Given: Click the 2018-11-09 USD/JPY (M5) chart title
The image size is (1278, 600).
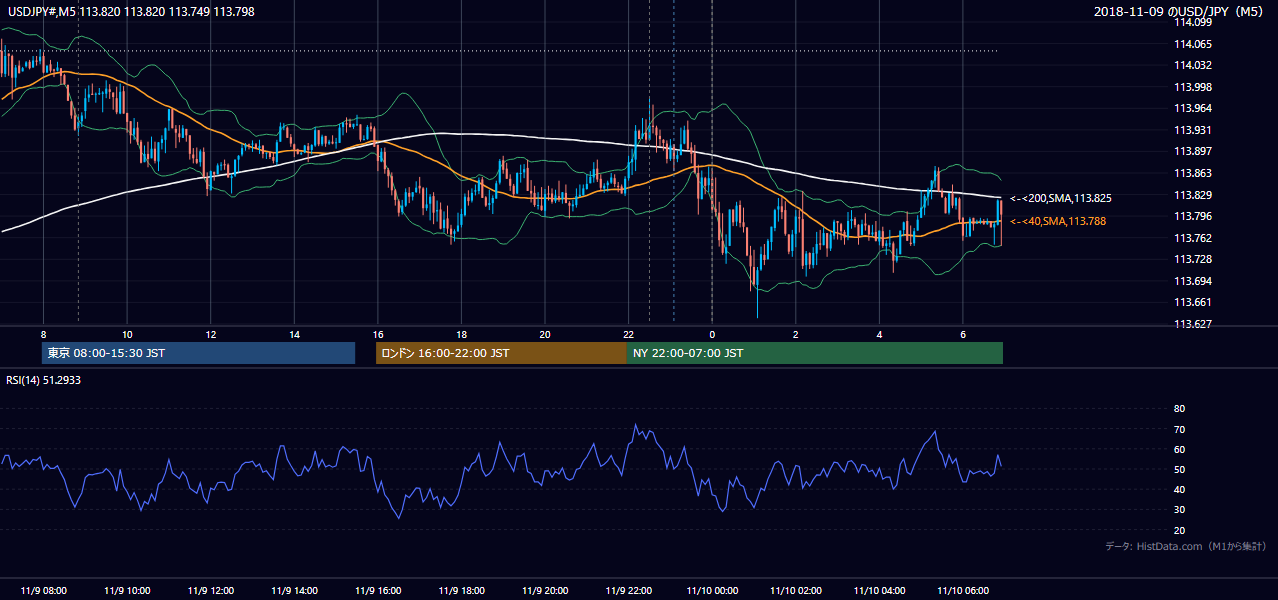Looking at the screenshot, I should coord(1180,11).
